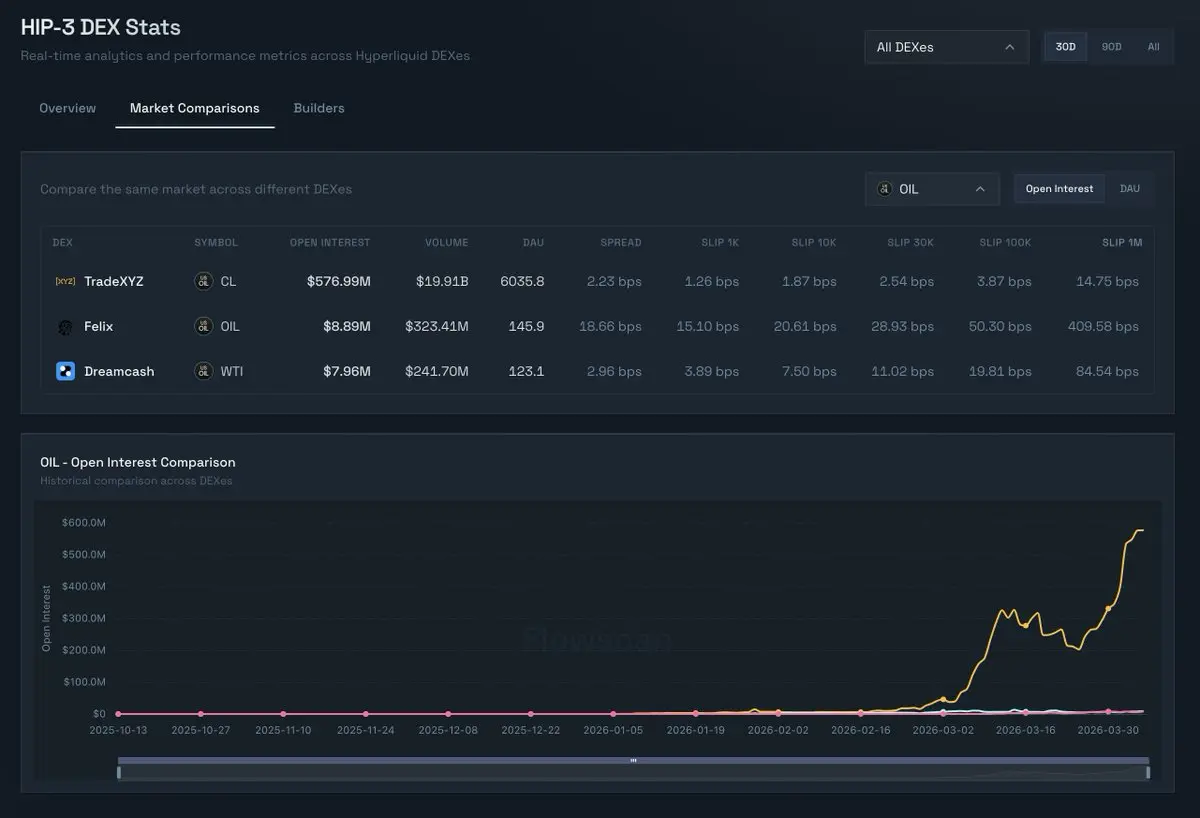
Task: Click the CL symbol oil icon
Action: coord(203,282)
